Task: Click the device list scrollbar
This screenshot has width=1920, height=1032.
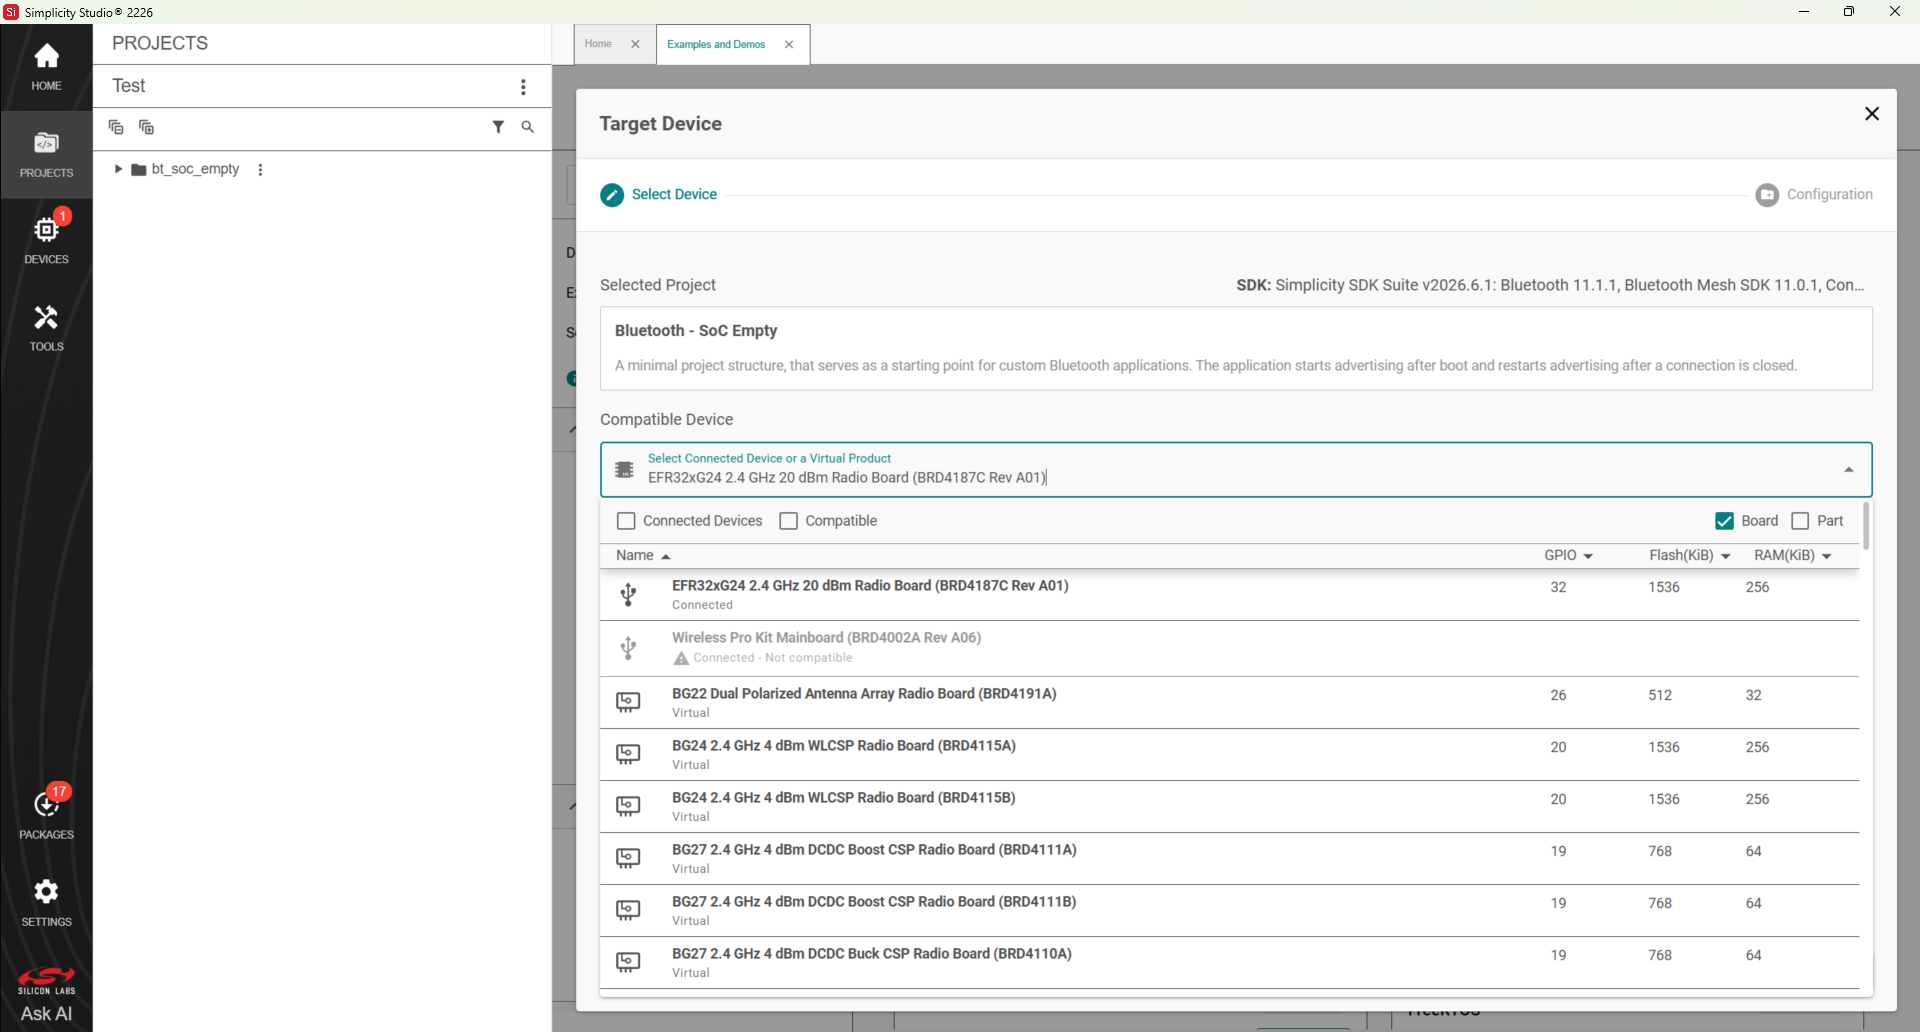Action: (1866, 526)
